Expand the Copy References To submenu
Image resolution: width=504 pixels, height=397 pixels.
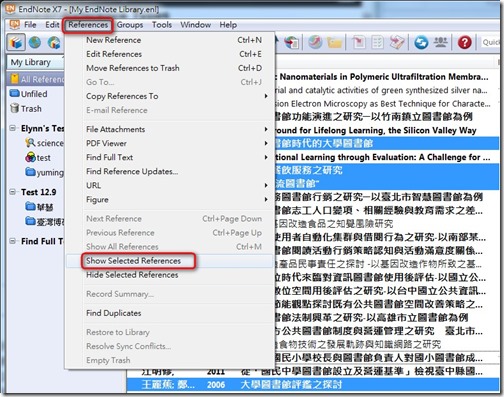pyautogui.click(x=169, y=96)
